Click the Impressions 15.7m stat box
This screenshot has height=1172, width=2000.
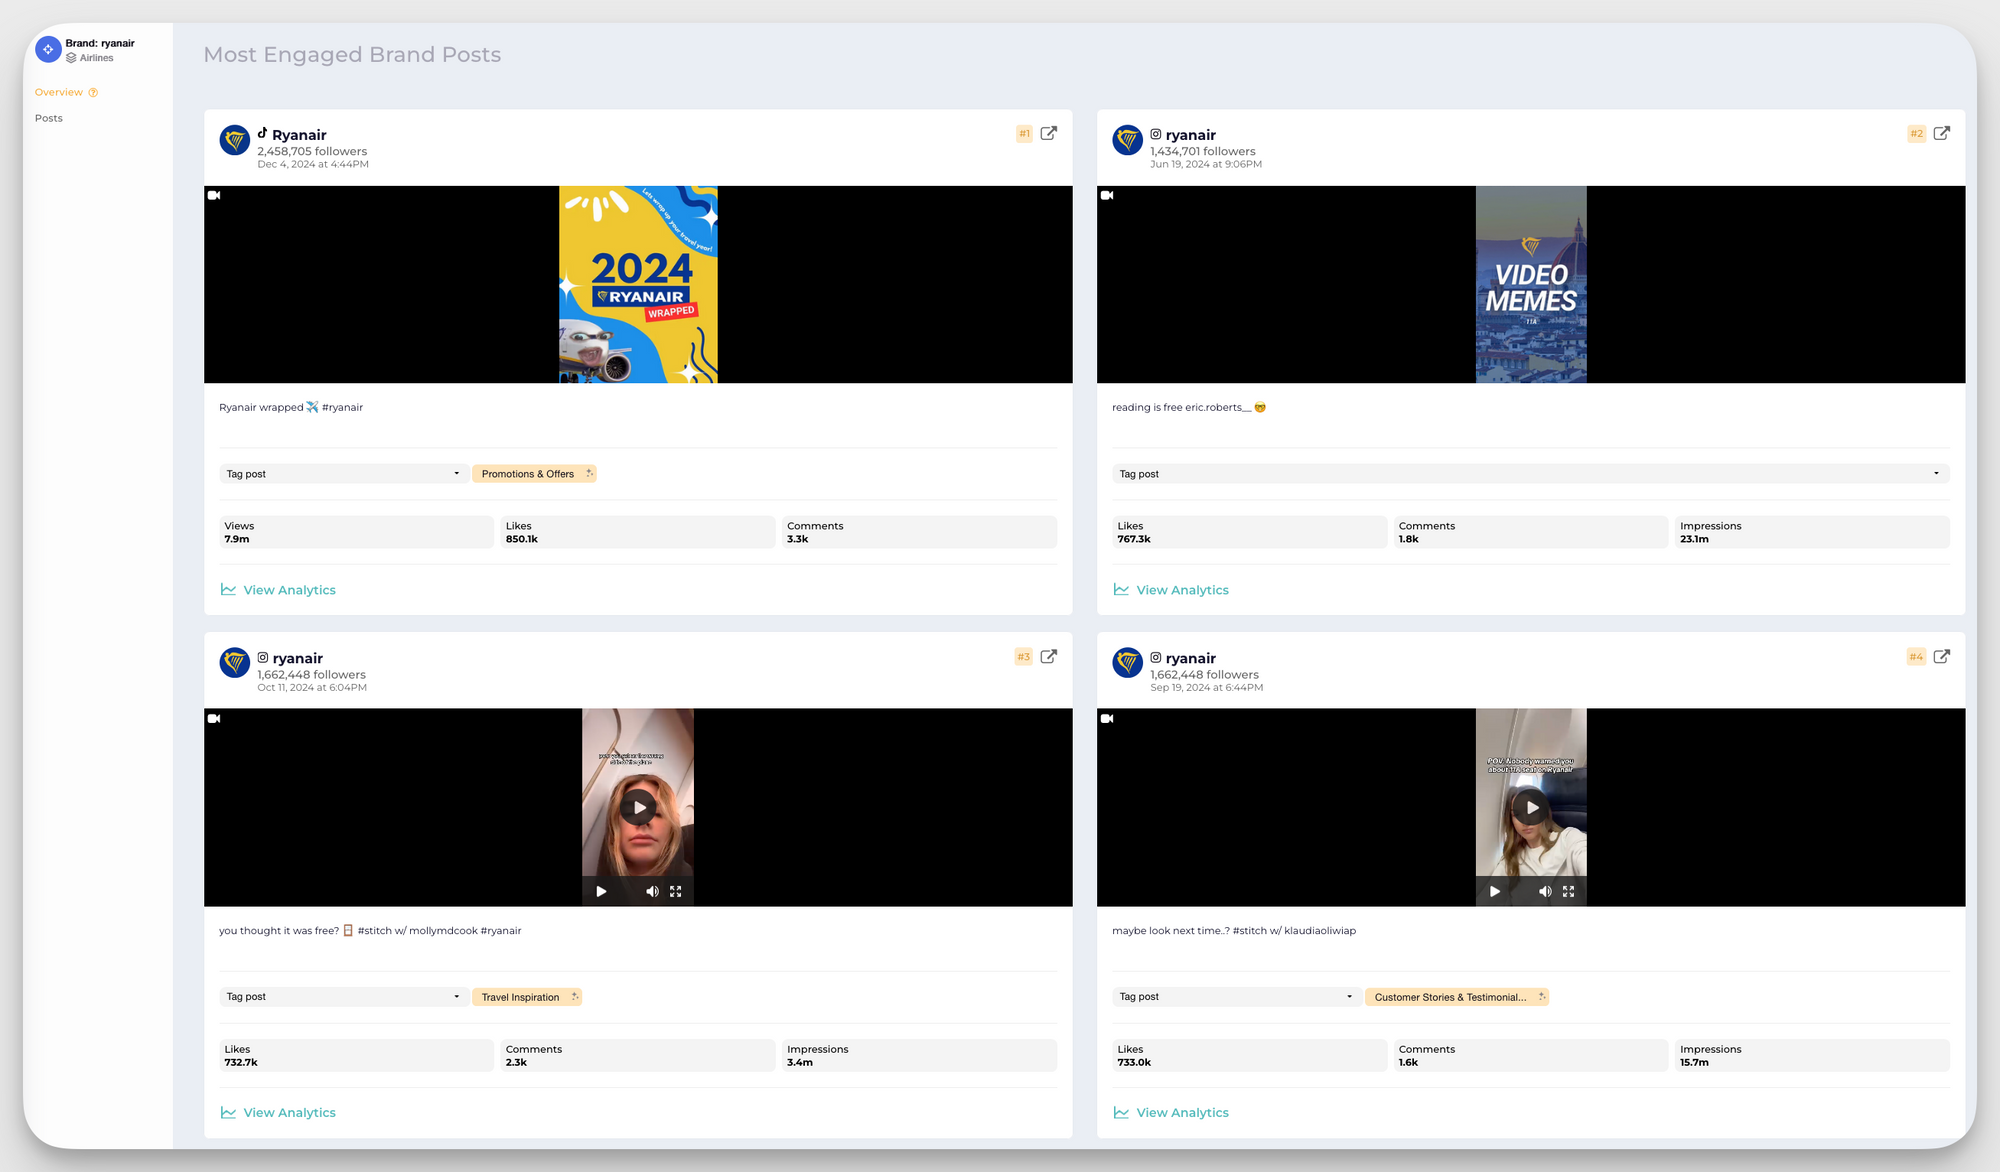[x=1812, y=1055]
